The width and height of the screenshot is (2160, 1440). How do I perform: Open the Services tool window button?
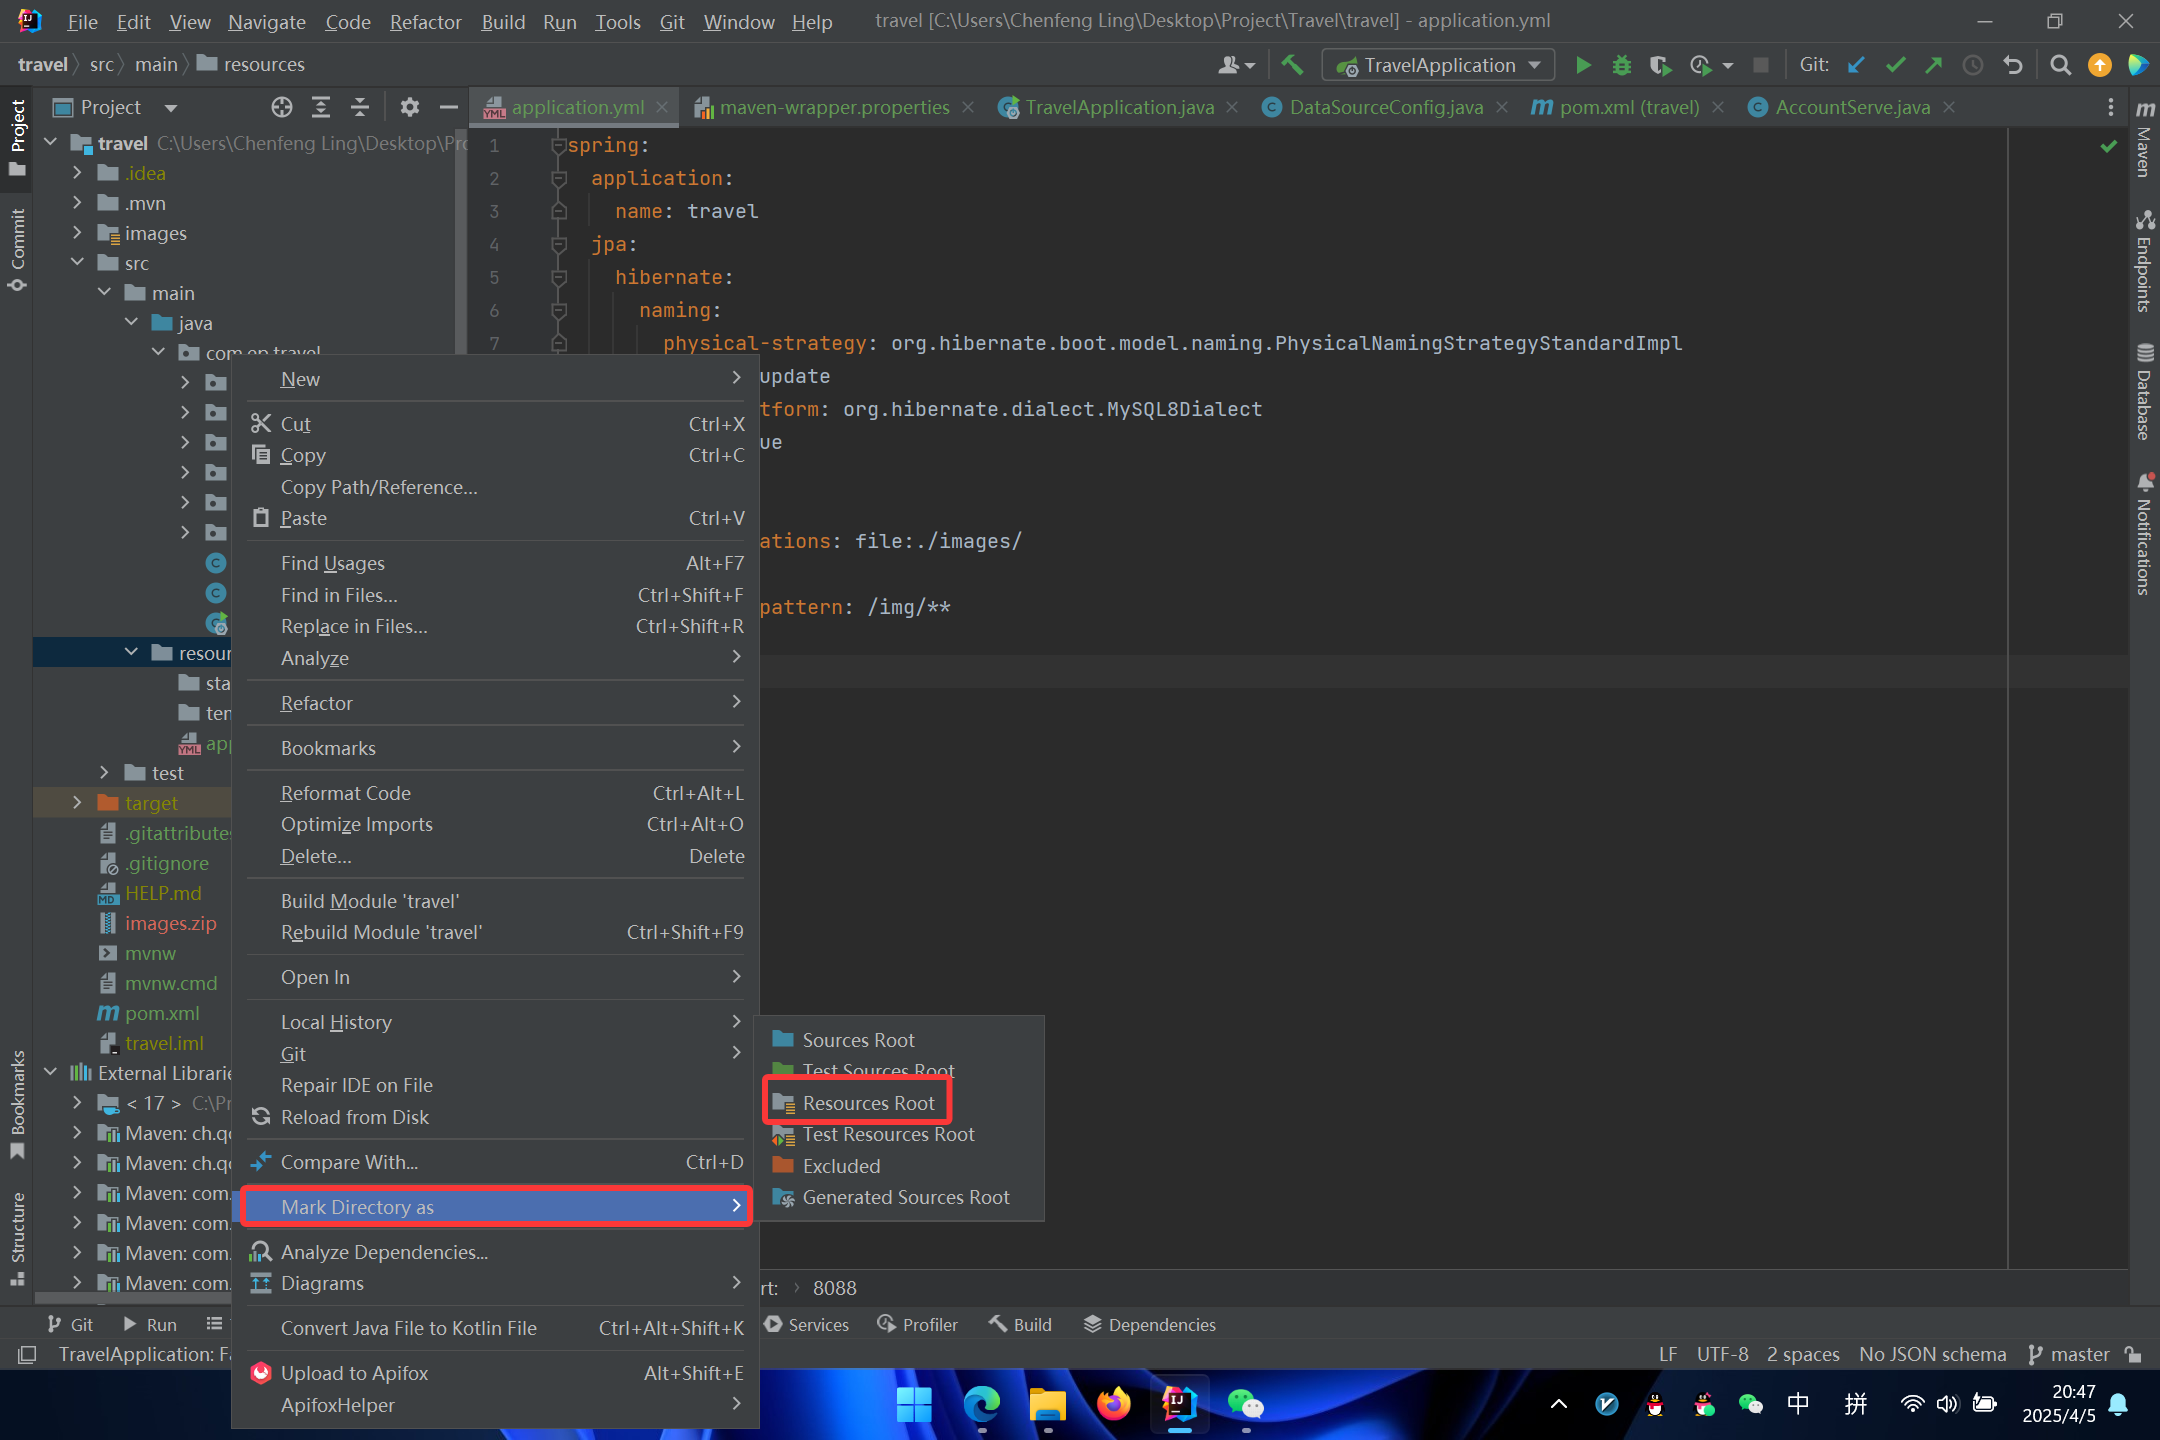(806, 1324)
